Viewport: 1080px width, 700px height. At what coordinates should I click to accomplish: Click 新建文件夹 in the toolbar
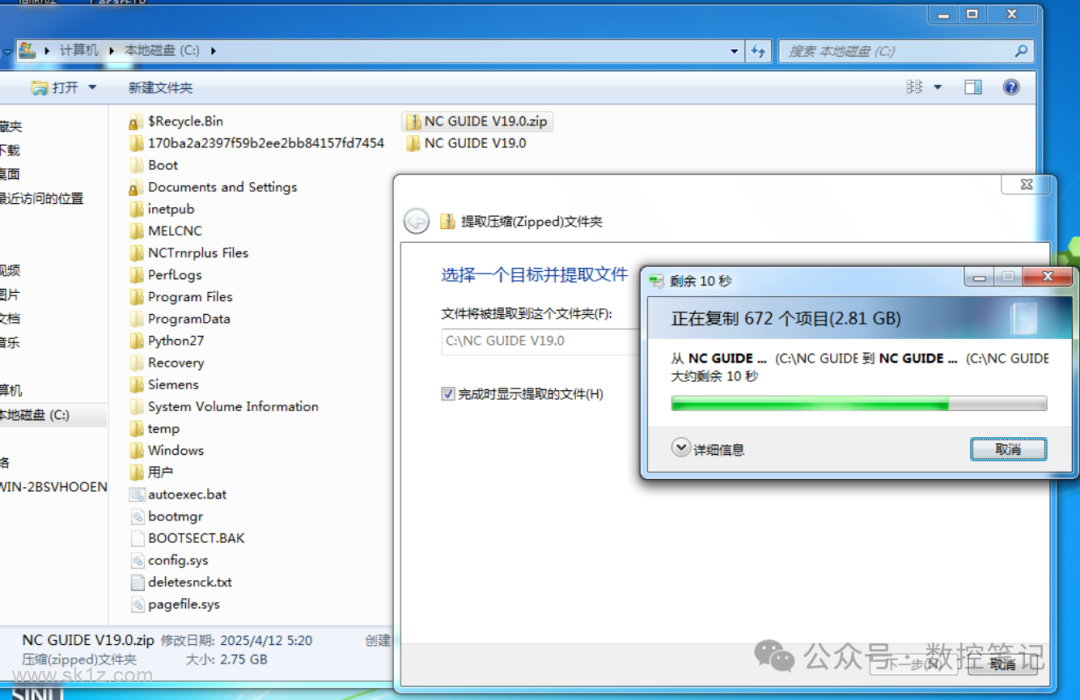tap(160, 88)
